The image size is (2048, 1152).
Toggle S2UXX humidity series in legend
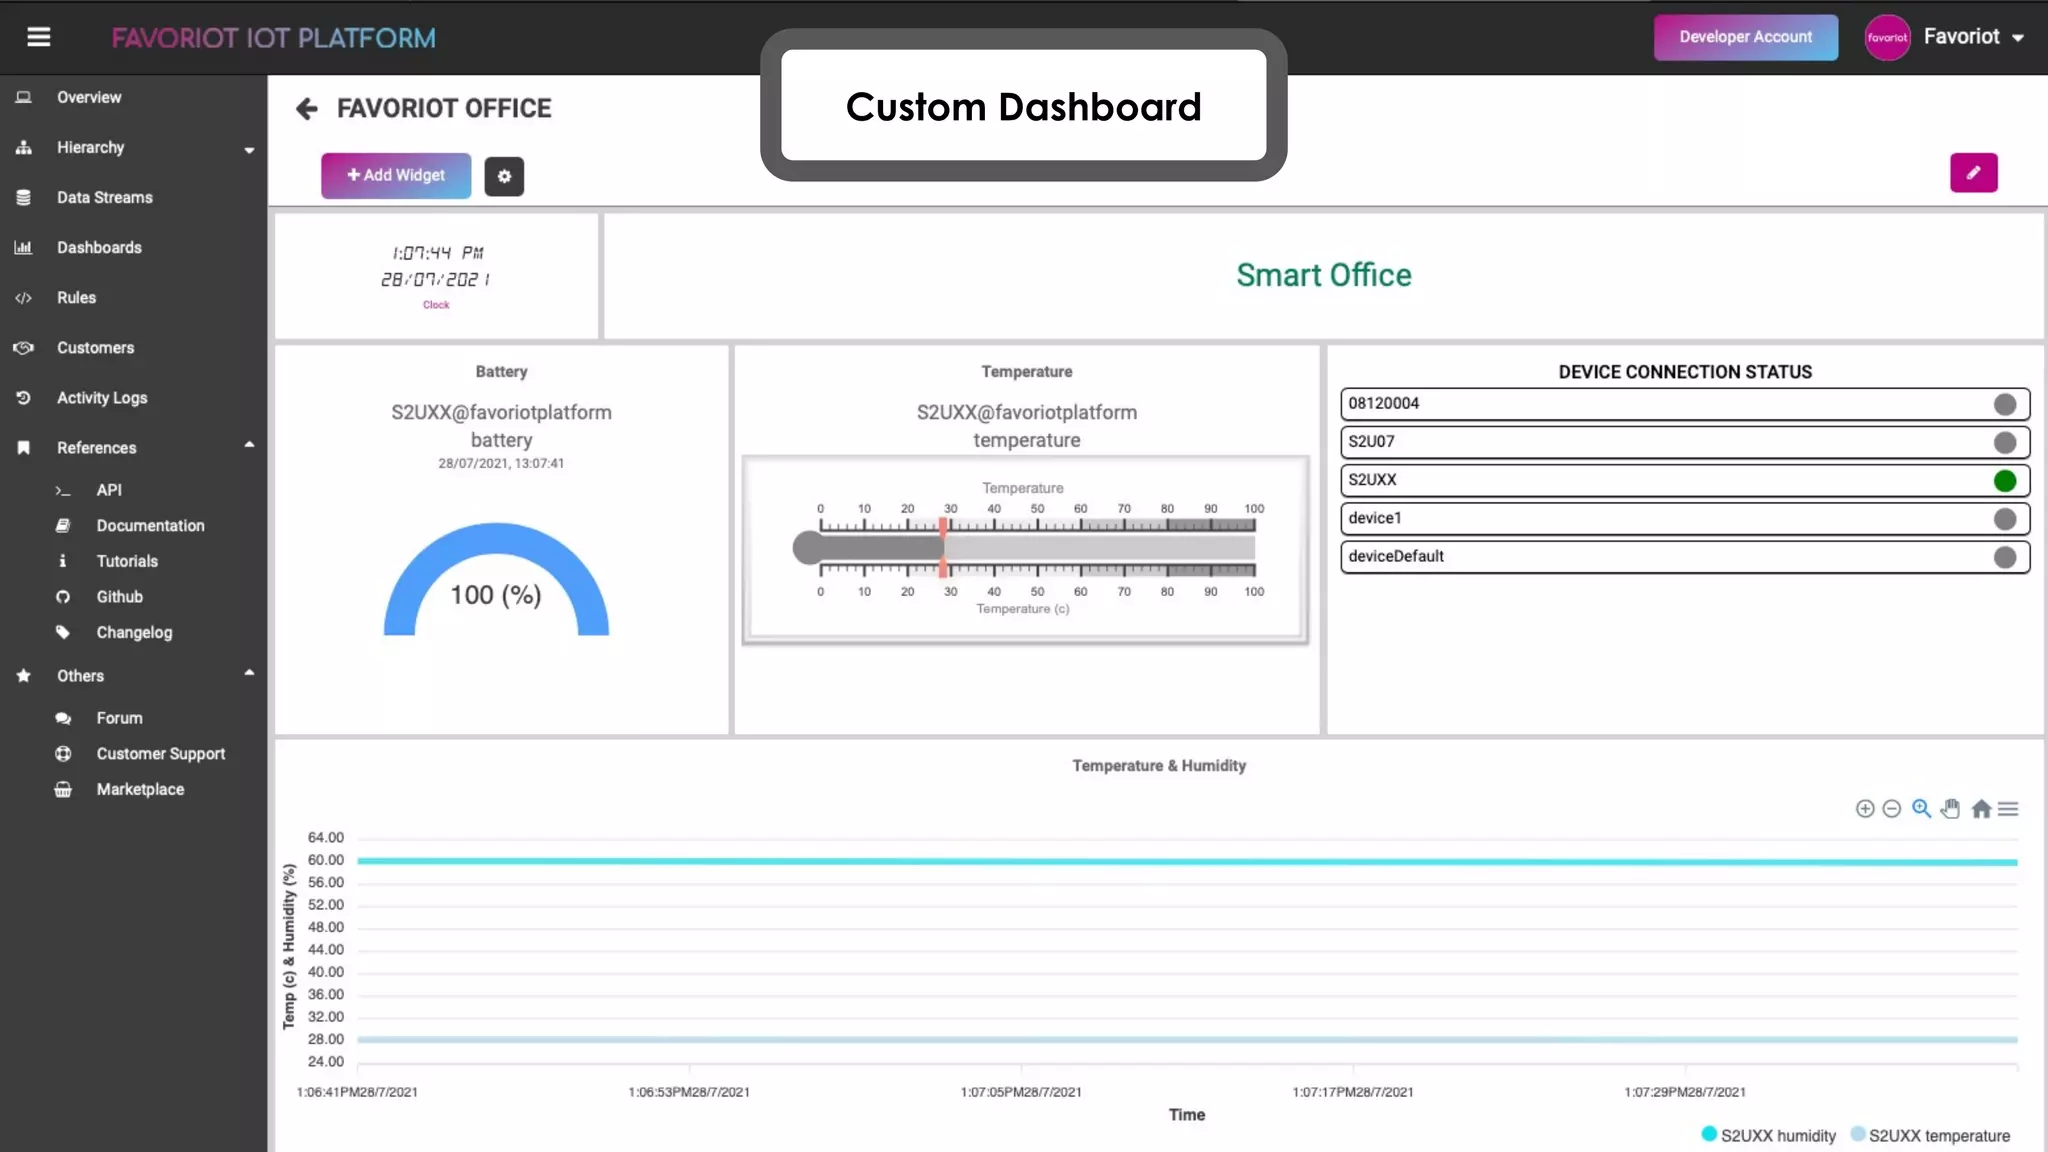coord(1768,1135)
